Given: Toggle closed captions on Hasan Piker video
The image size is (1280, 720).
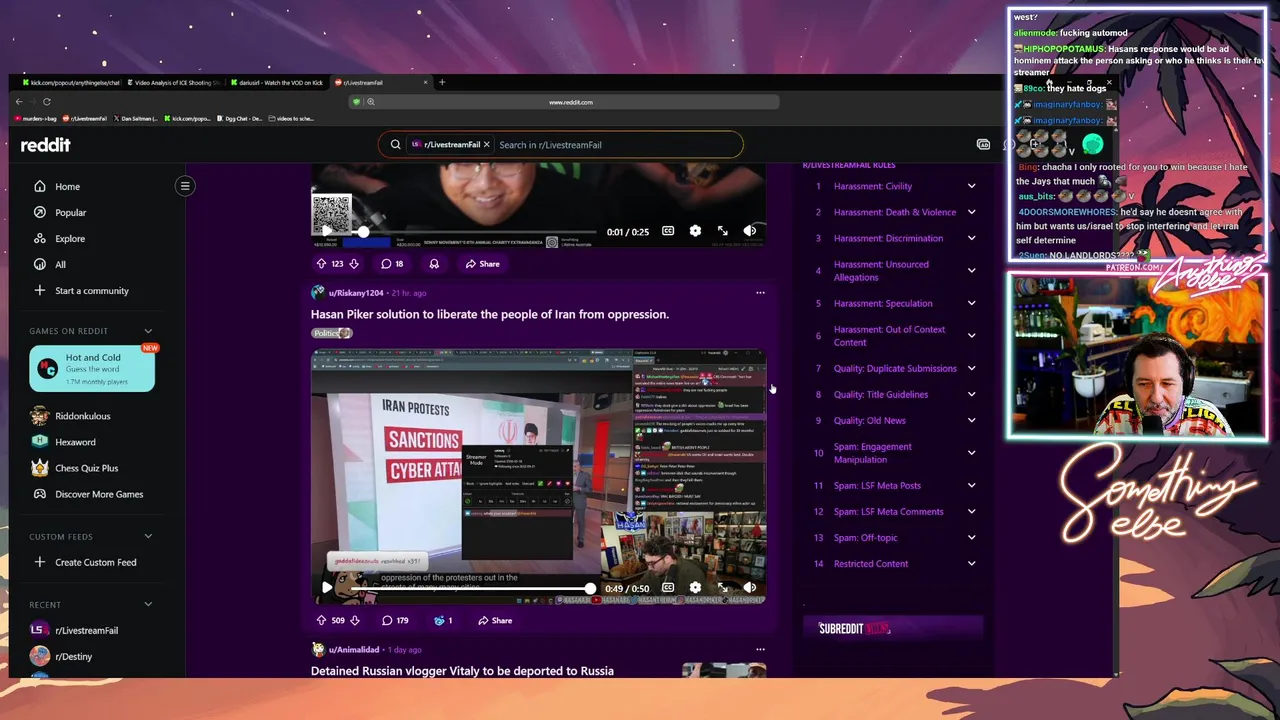Looking at the screenshot, I should 668,588.
